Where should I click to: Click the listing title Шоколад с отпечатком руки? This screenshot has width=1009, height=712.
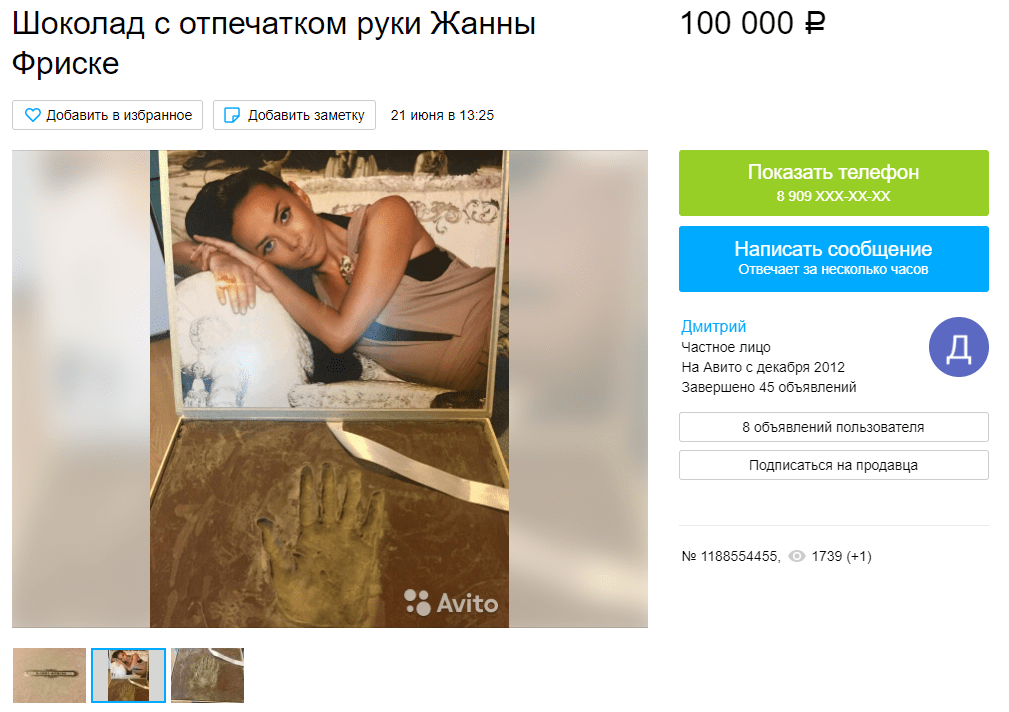(273, 43)
